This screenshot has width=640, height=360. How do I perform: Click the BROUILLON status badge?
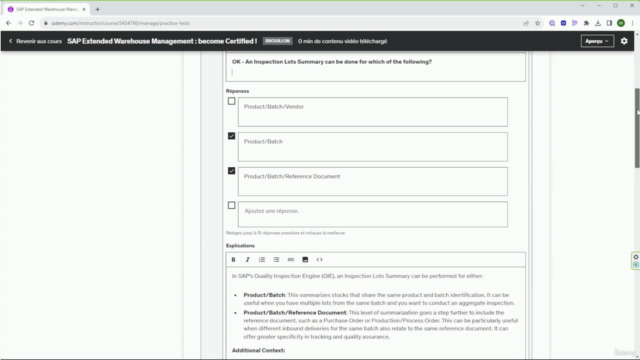click(278, 41)
